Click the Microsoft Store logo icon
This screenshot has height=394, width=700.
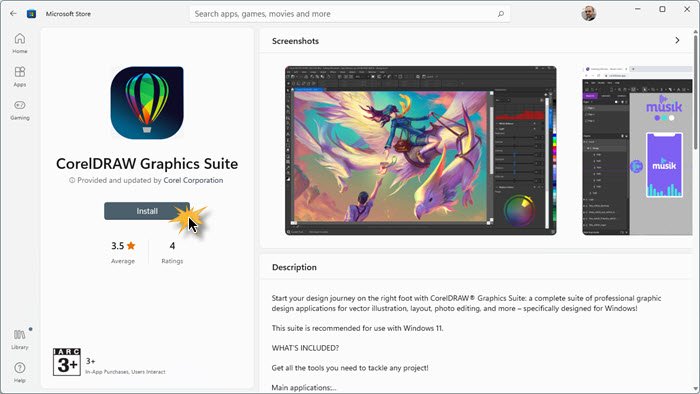point(31,14)
